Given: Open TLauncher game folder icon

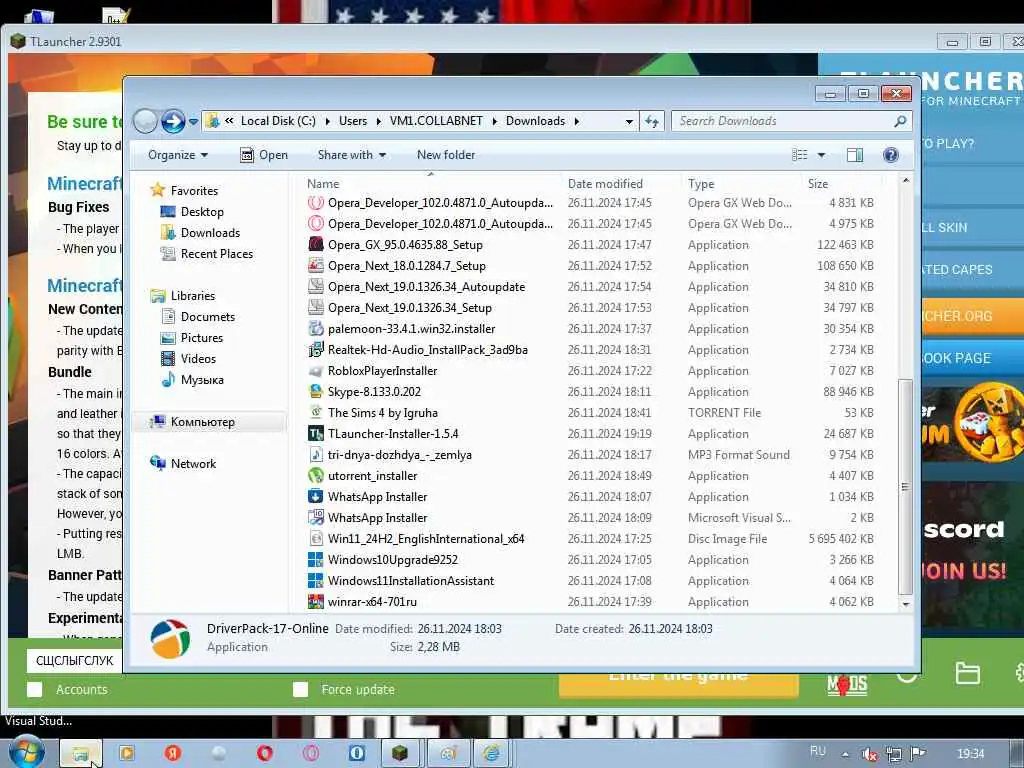Looking at the screenshot, I should pos(967,673).
